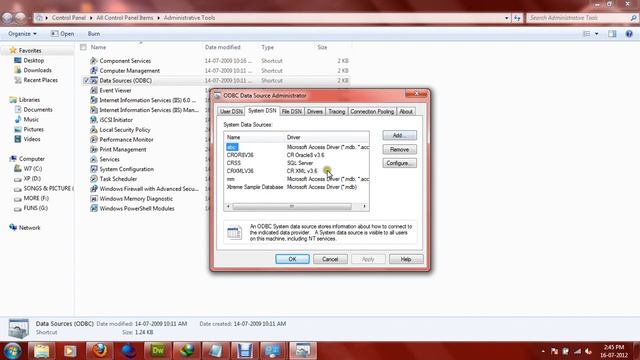Select the Xtreme Sample Database row
This screenshot has width=640, height=360.
tap(297, 187)
